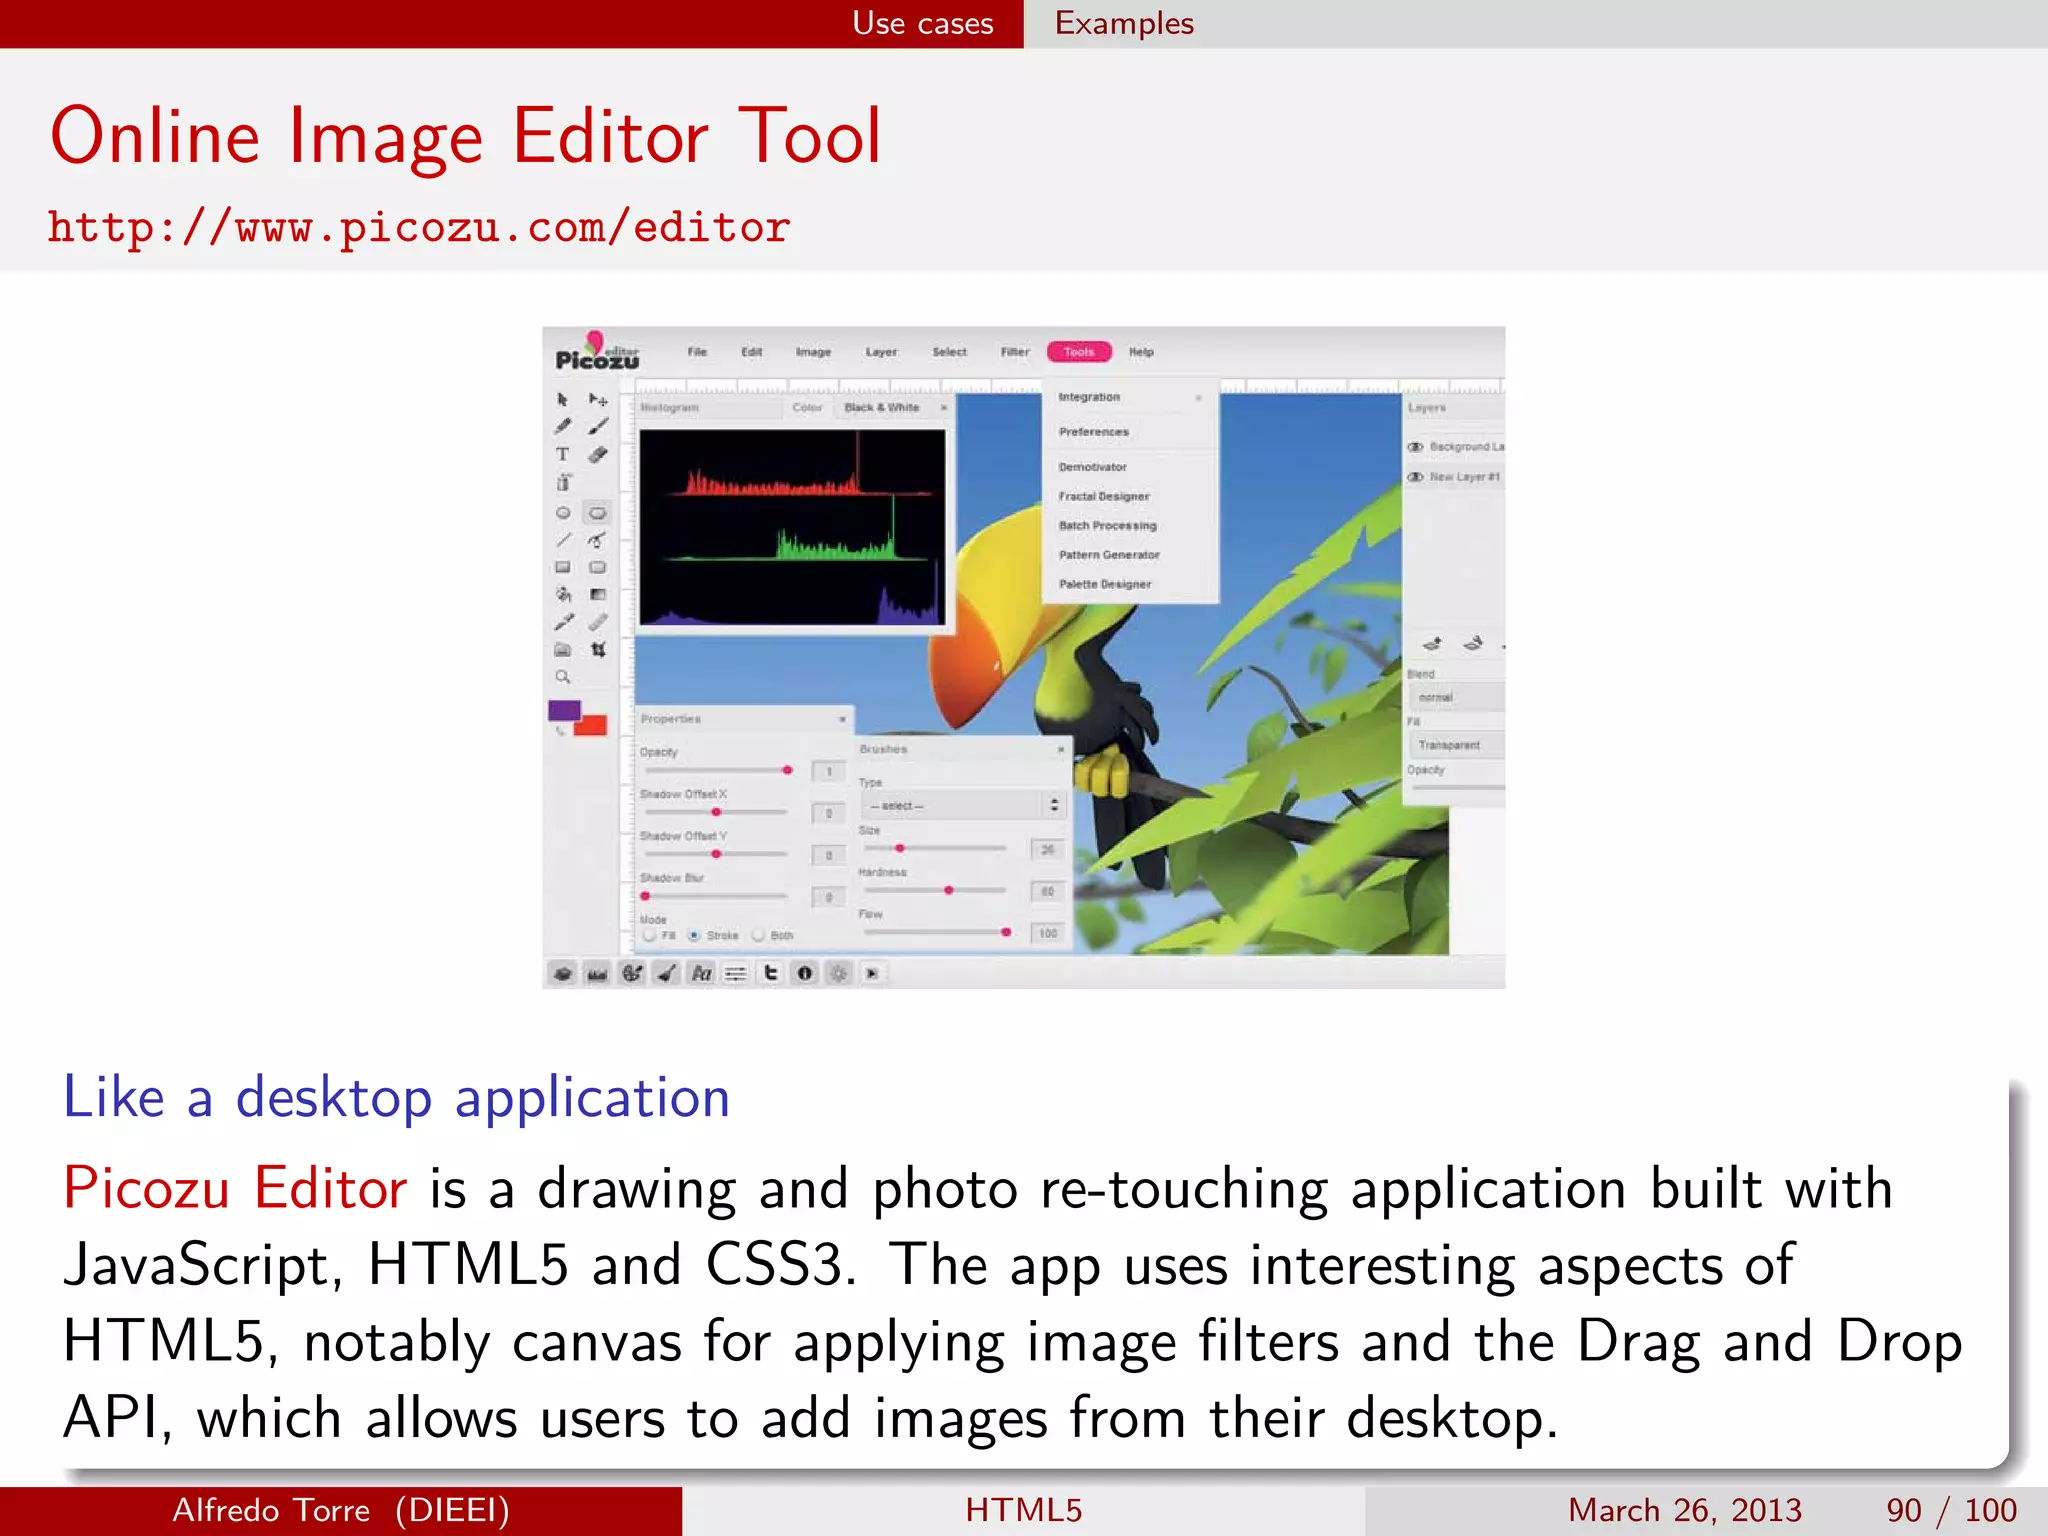Switch histogram to Color tab
Image resolution: width=2048 pixels, height=1536 pixels.
coord(807,408)
